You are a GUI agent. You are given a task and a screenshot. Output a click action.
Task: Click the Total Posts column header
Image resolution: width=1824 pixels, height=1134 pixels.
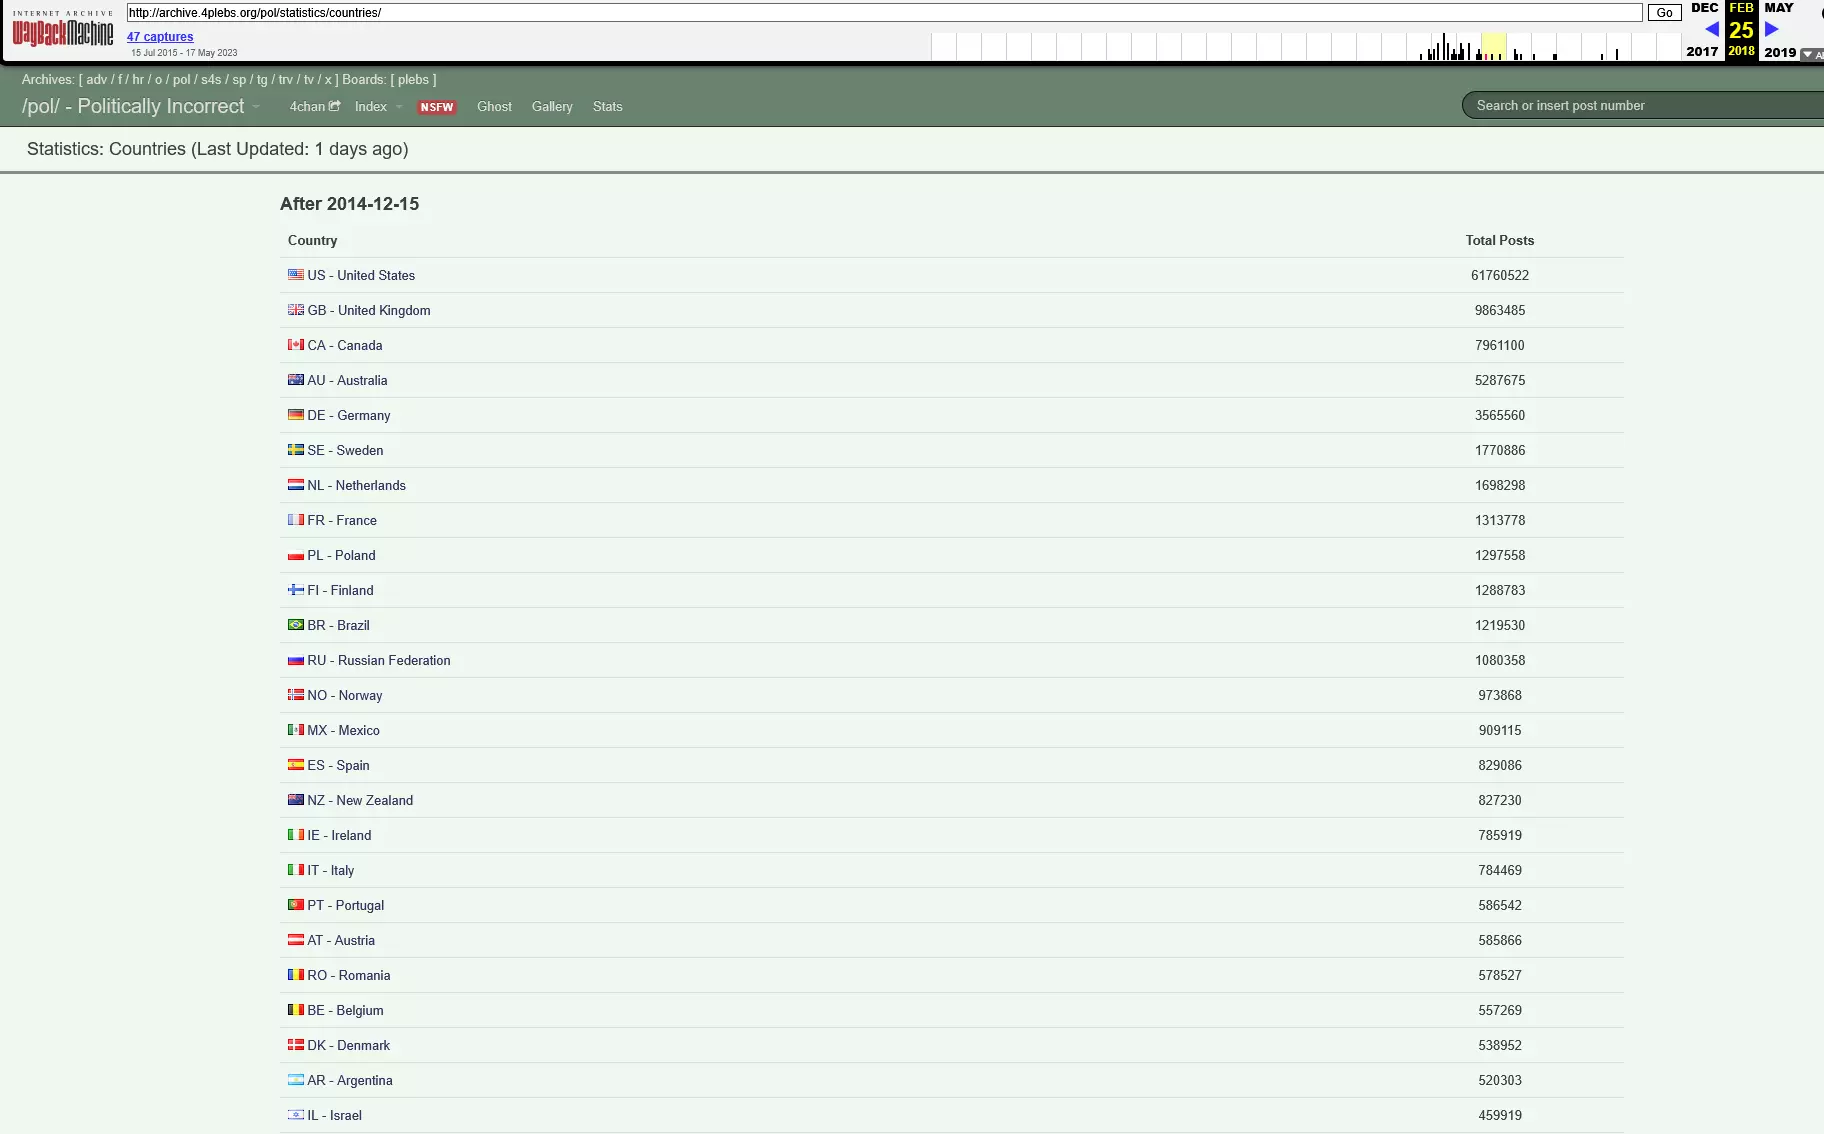tap(1500, 240)
